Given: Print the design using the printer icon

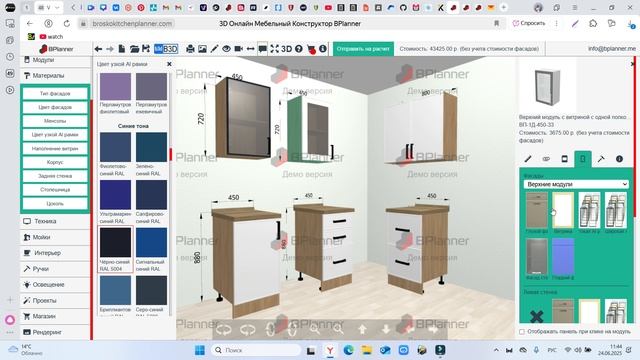Looking at the screenshot, I should coord(190,49).
